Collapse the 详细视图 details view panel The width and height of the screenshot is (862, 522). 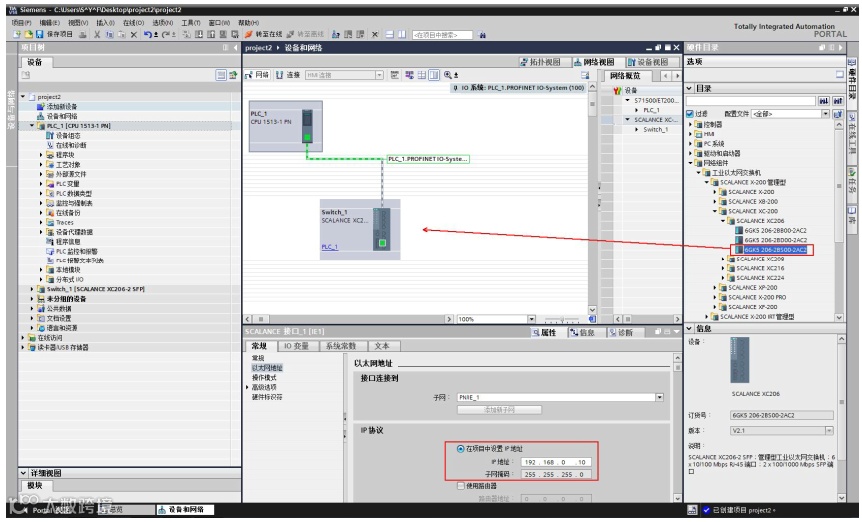(x=24, y=473)
